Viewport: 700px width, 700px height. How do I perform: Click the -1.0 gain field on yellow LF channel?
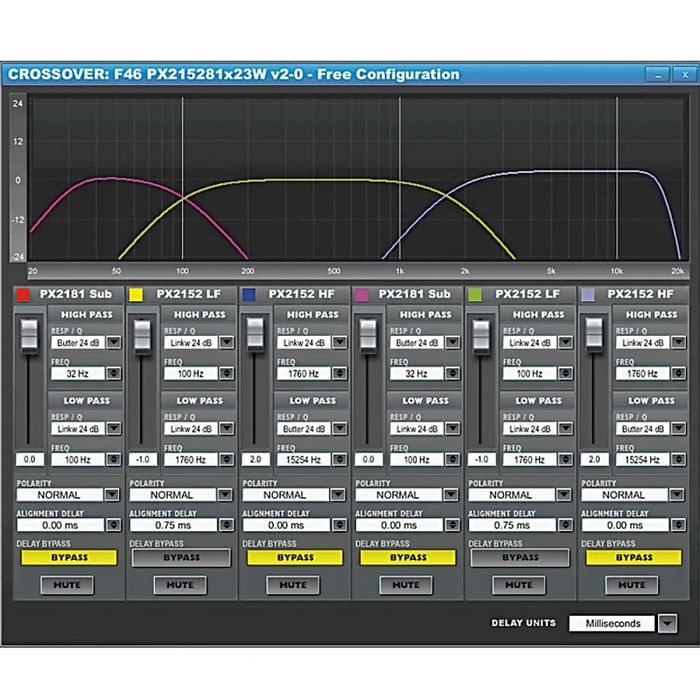[142, 459]
